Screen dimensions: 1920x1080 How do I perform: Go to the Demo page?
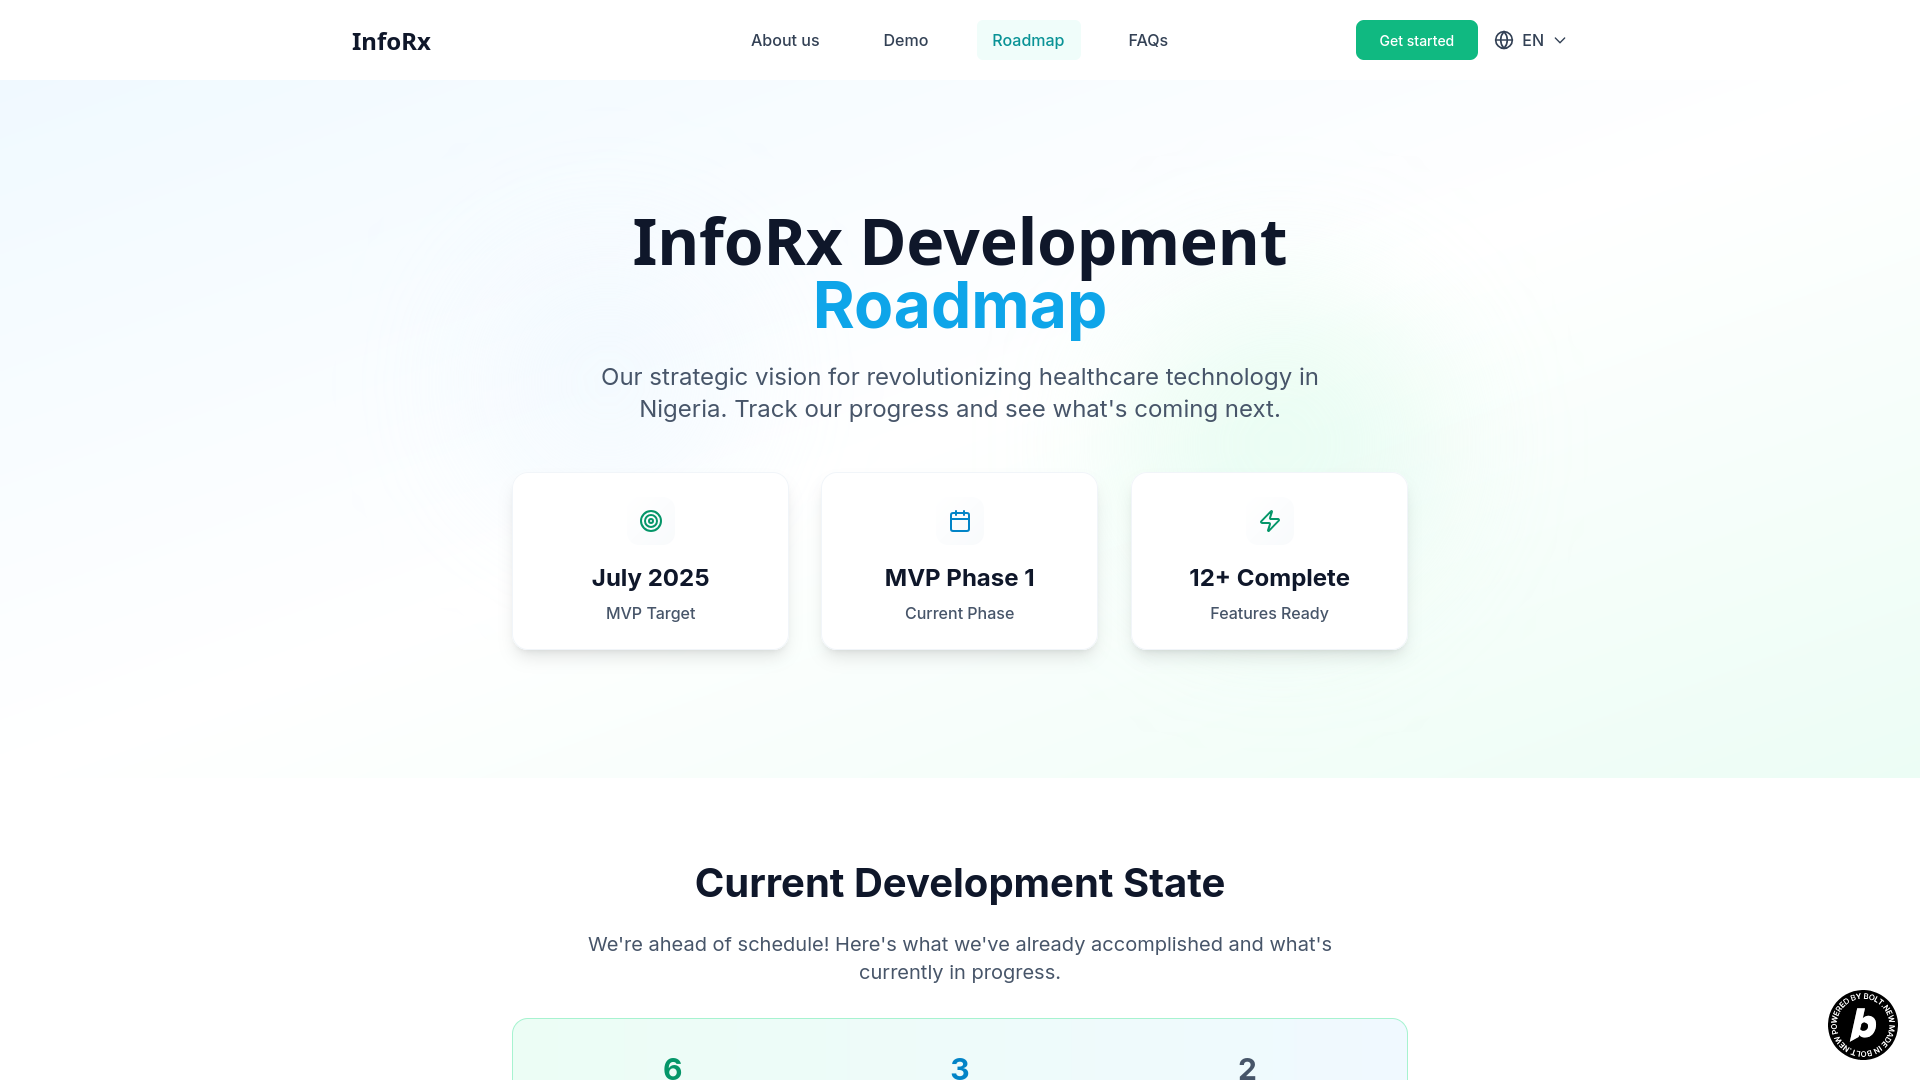click(905, 40)
